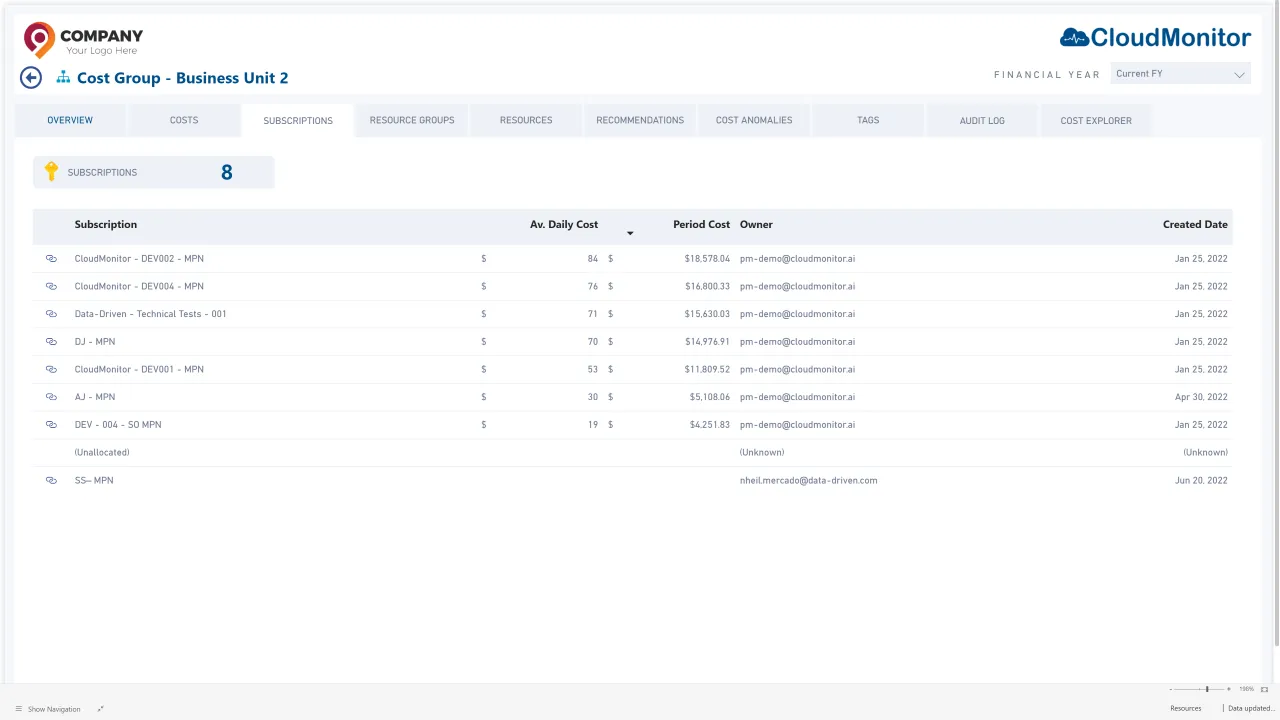Click period cost $4,251.83
Viewport: 1280px width, 720px height.
[x=710, y=425]
